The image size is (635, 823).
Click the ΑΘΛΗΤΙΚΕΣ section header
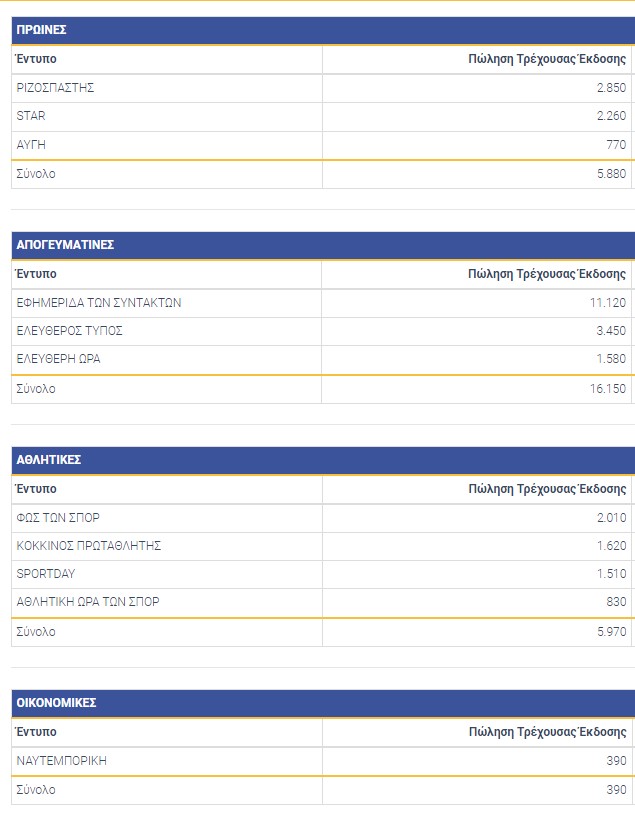(323, 460)
